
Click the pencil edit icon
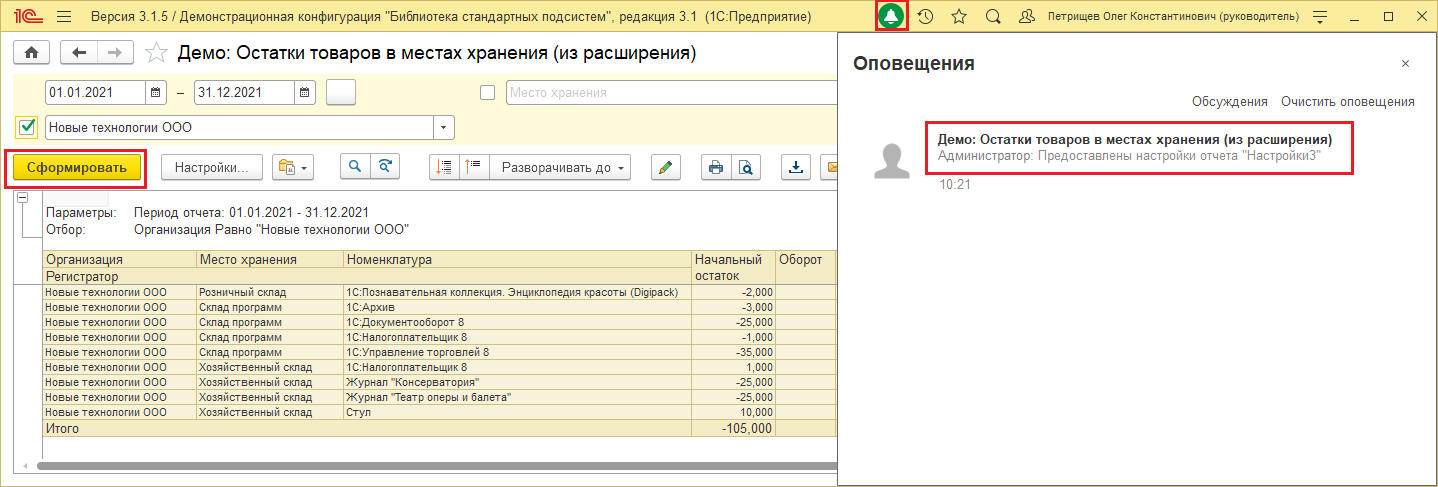point(666,168)
